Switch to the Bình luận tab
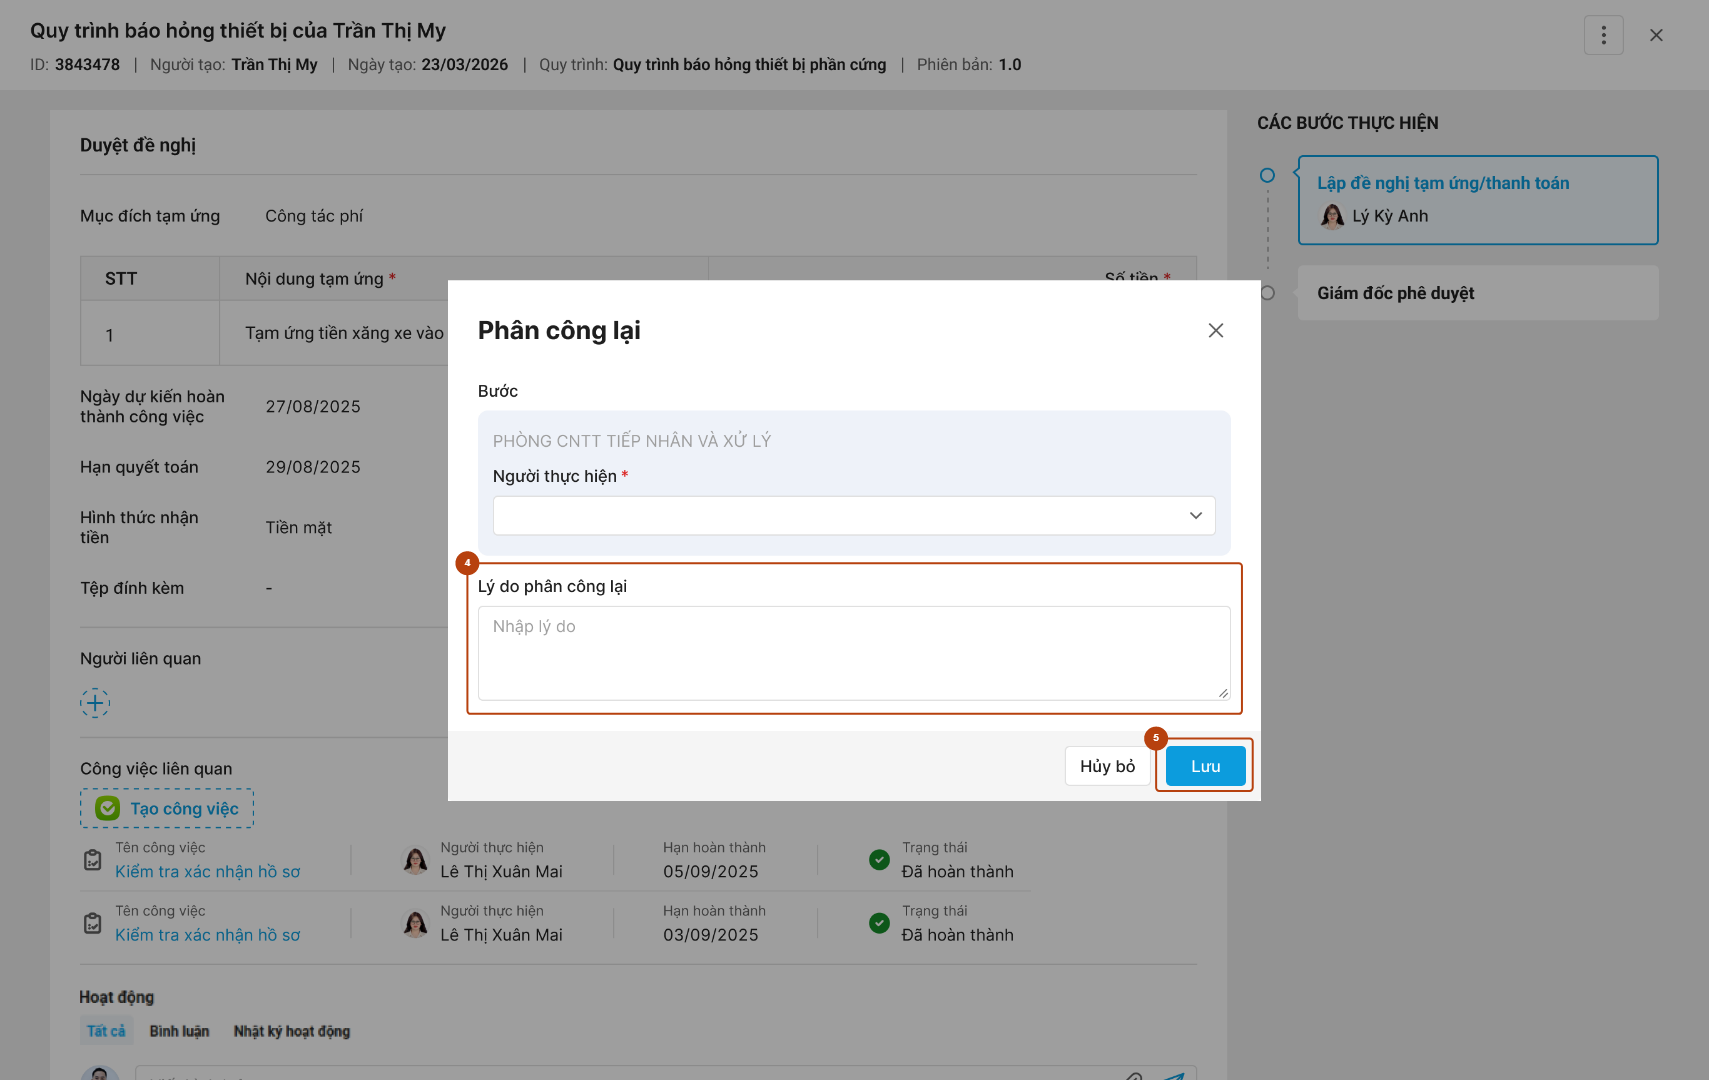The image size is (1709, 1080). click(179, 1031)
